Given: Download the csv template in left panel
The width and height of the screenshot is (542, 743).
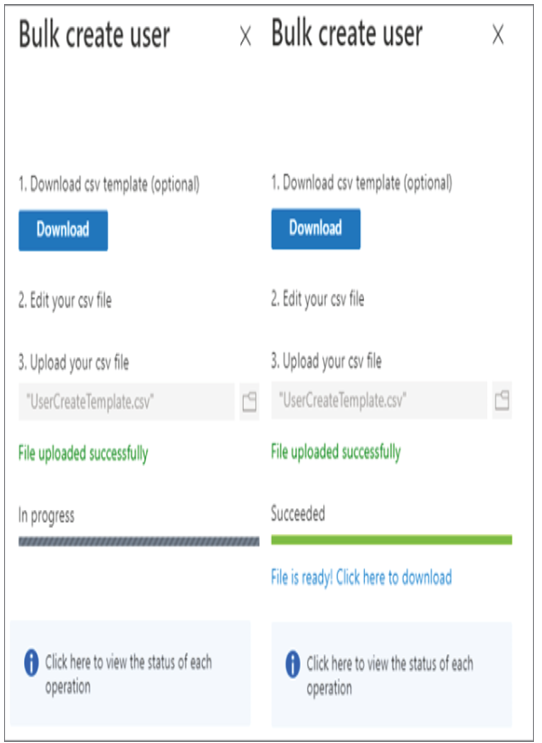Looking at the screenshot, I should pyautogui.click(x=63, y=230).
